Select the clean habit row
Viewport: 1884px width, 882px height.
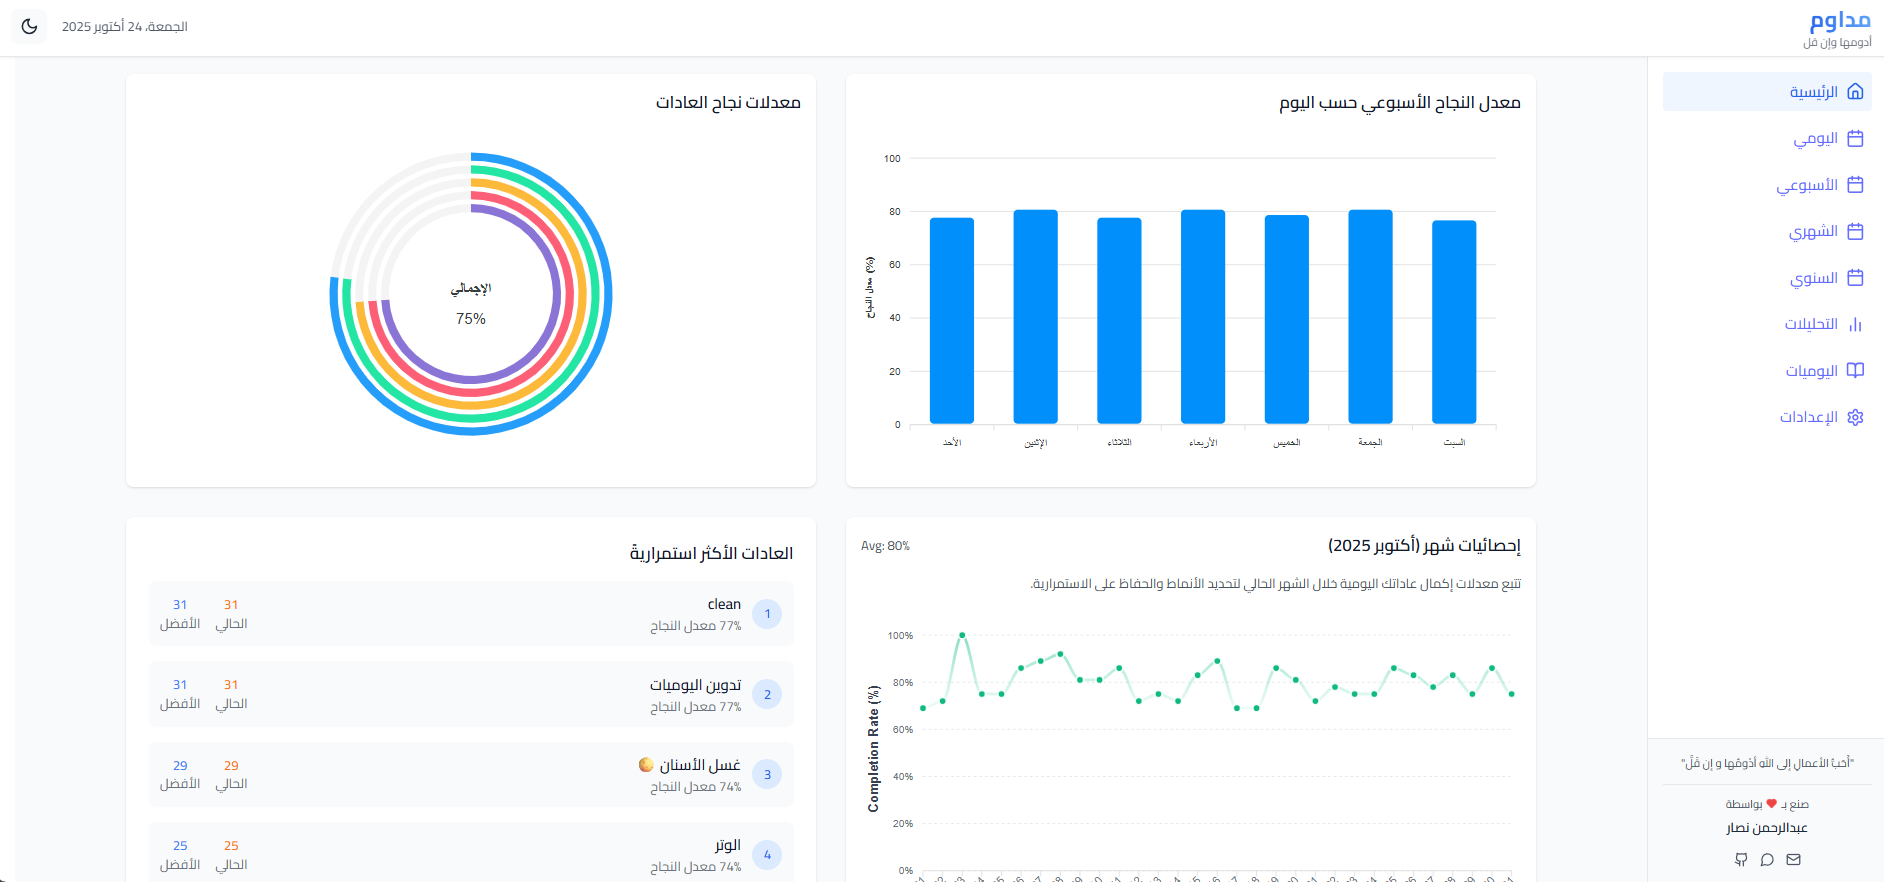[x=471, y=614]
